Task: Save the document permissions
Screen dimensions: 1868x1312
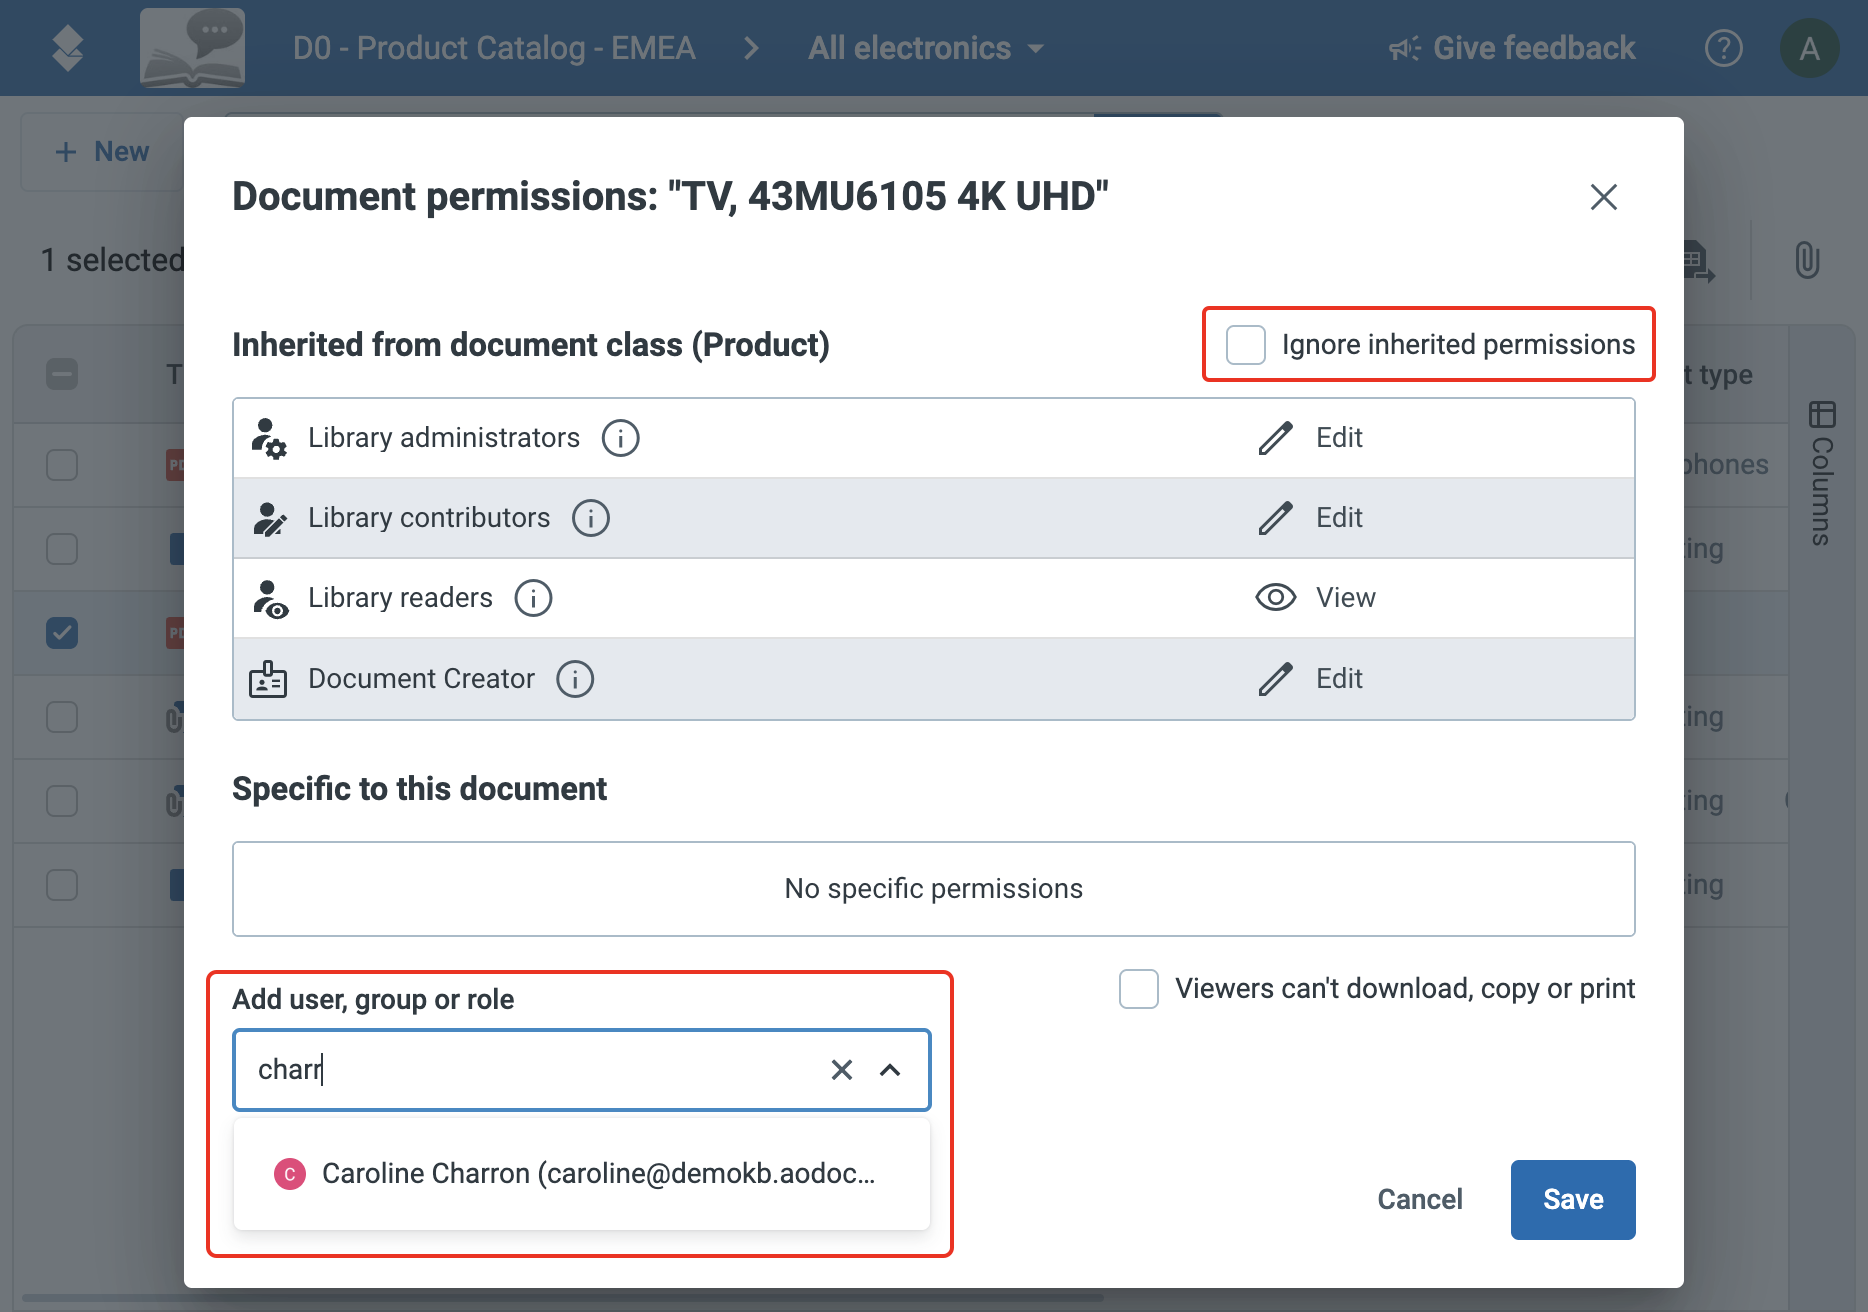Action: [1573, 1200]
